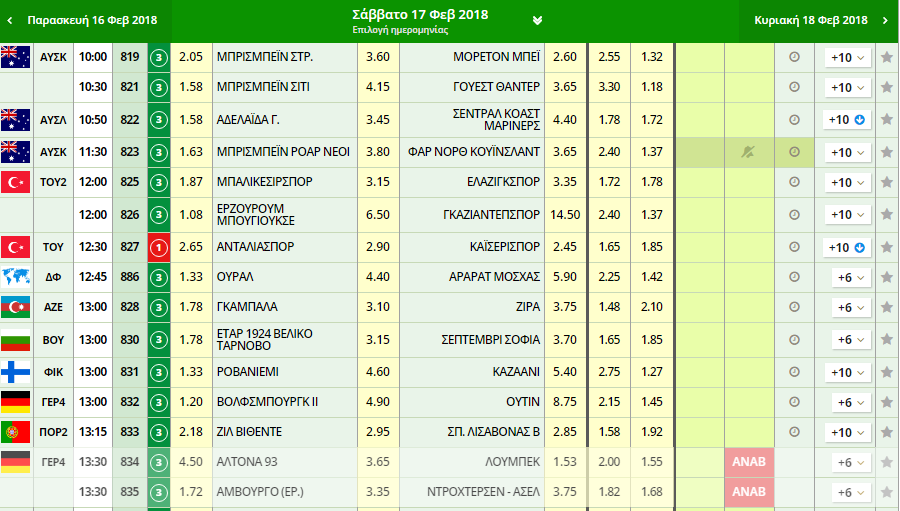
Task: Click the green circle 3 badge, row 822
Action: click(159, 120)
